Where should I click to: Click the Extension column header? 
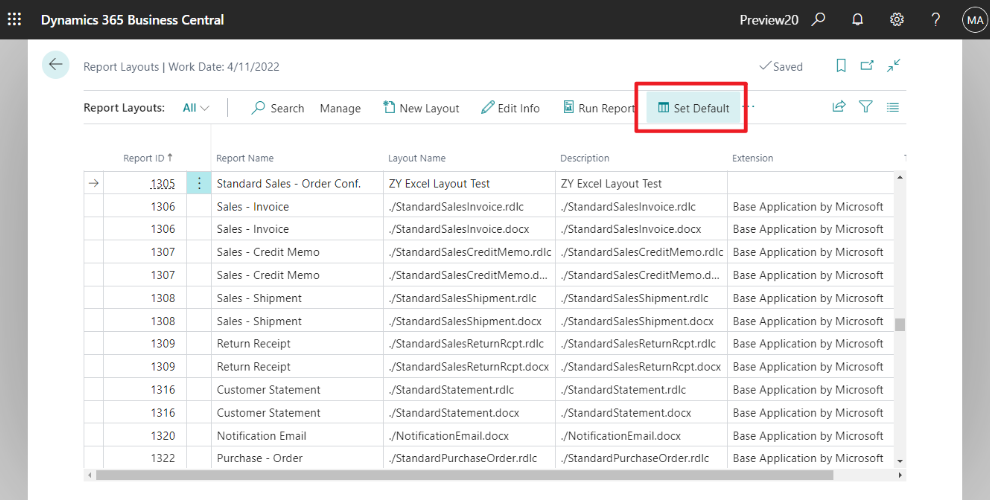point(753,158)
